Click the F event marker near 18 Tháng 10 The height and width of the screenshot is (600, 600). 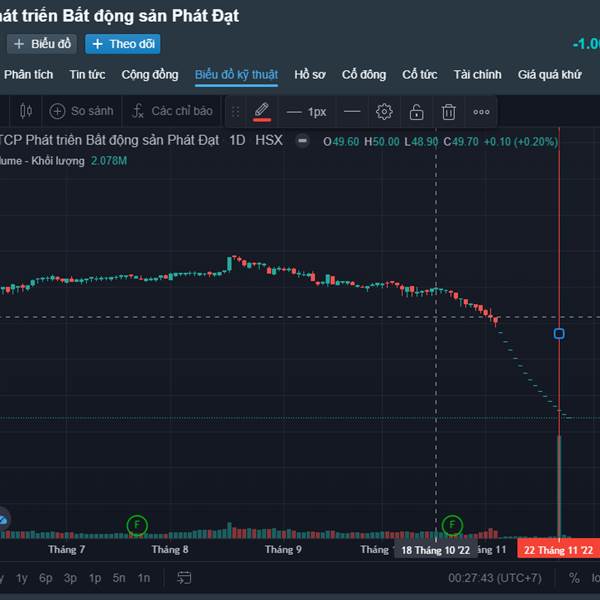pos(452,525)
